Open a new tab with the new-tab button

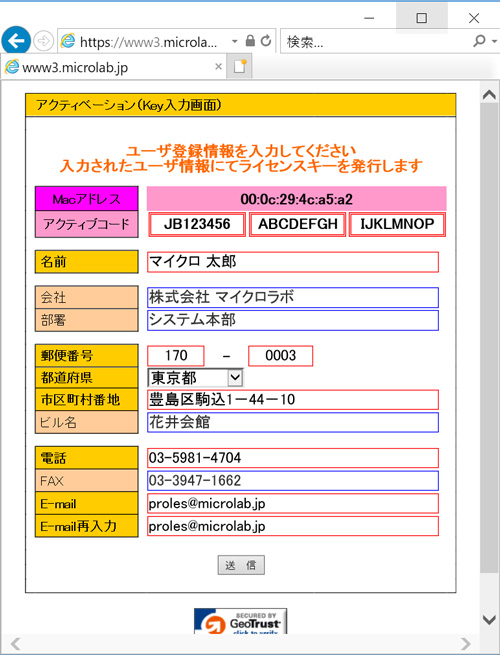click(239, 66)
